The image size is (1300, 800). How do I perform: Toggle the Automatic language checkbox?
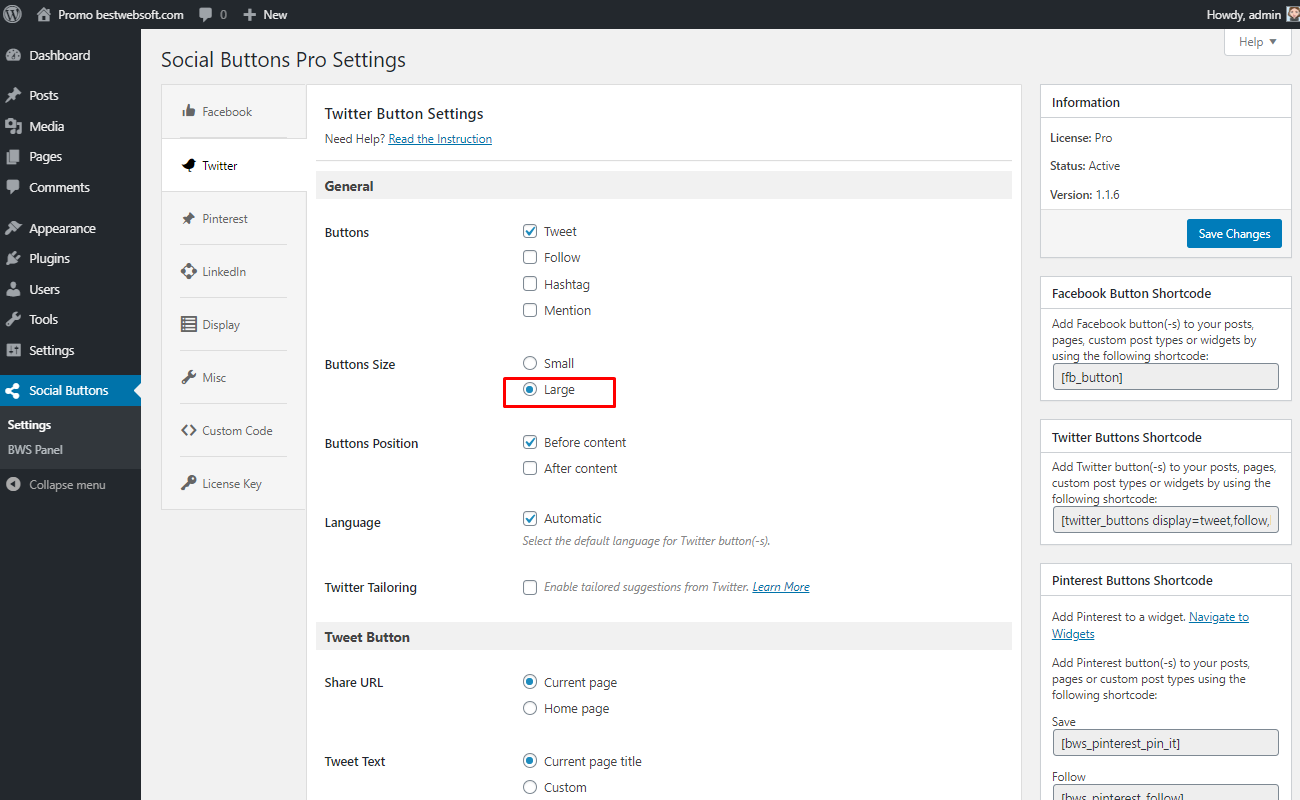(530, 518)
